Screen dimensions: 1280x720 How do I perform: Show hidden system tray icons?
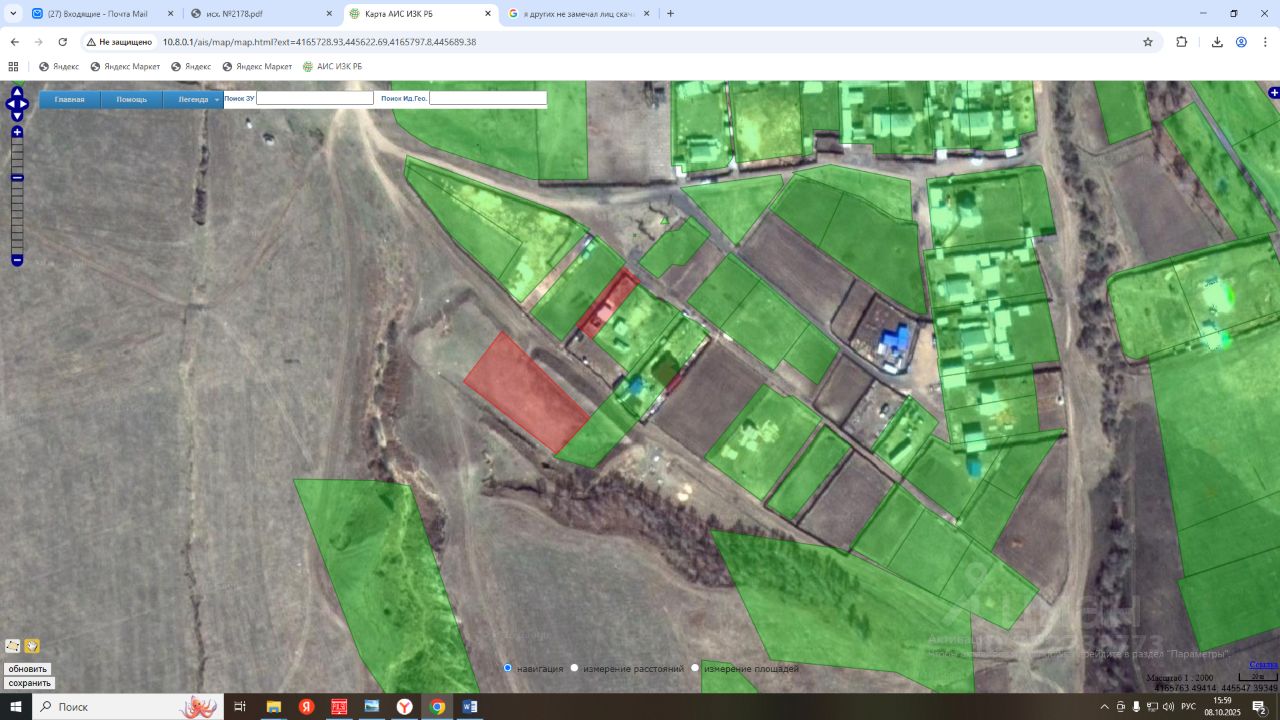click(1104, 707)
